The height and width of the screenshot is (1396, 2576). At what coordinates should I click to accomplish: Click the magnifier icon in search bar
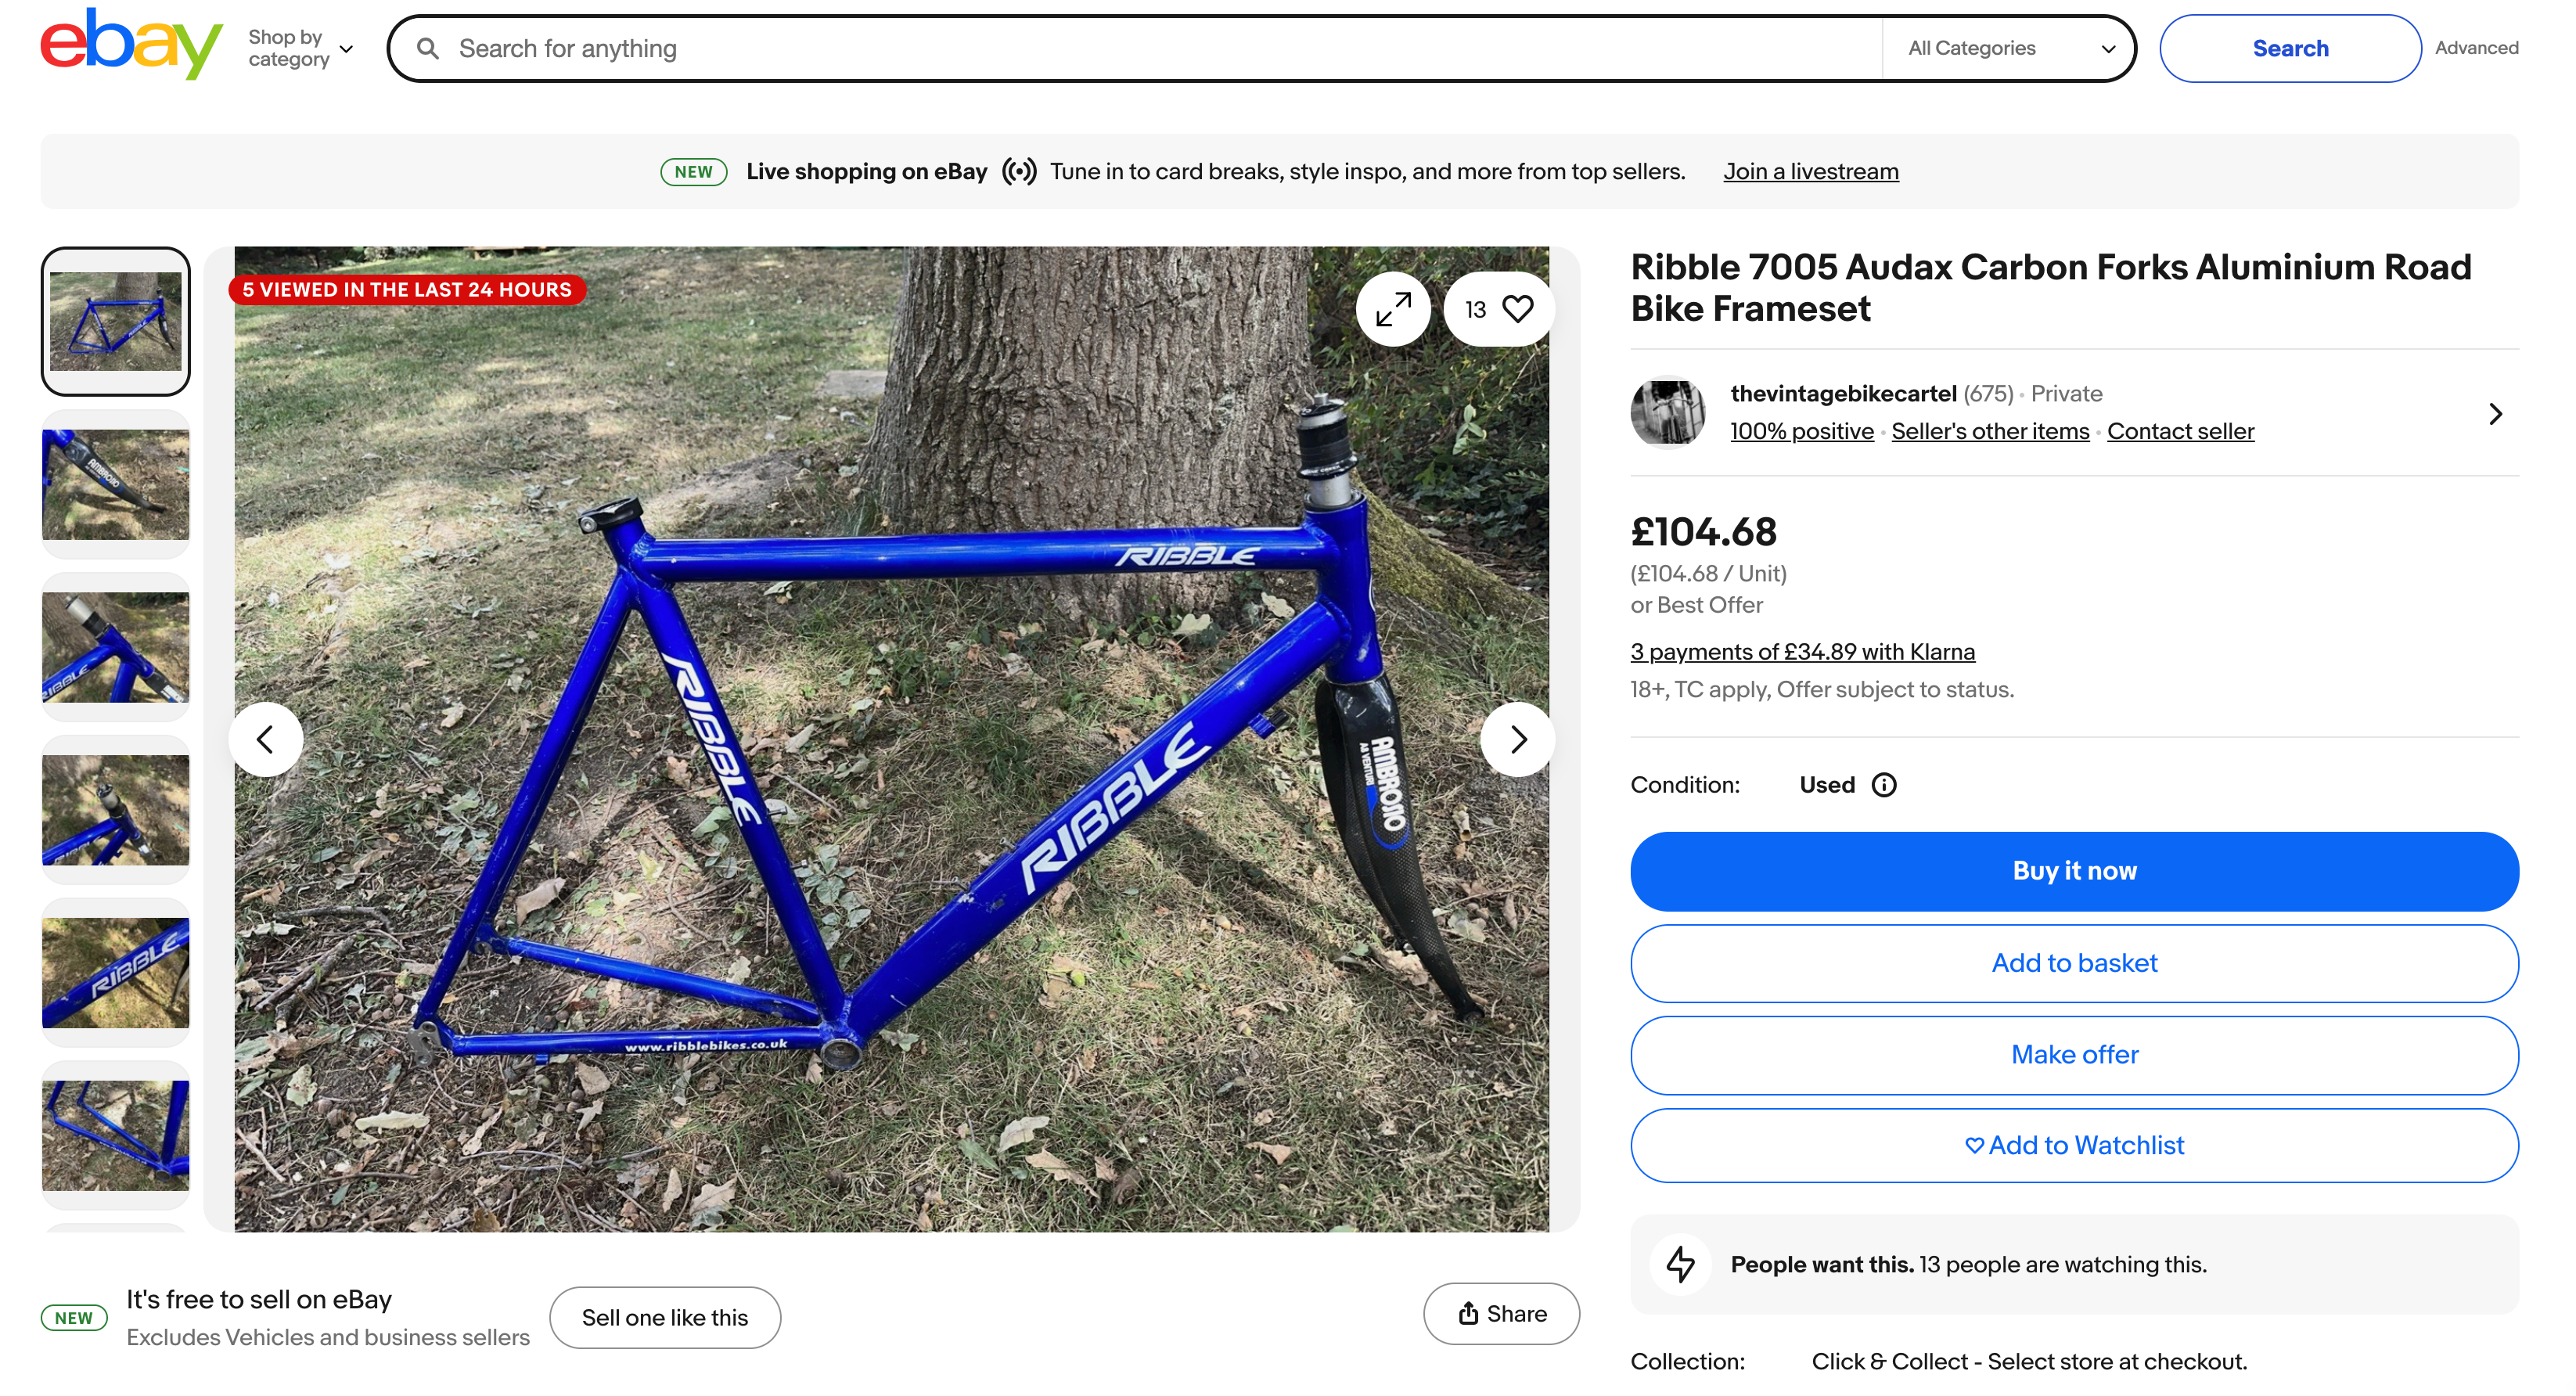click(428, 48)
